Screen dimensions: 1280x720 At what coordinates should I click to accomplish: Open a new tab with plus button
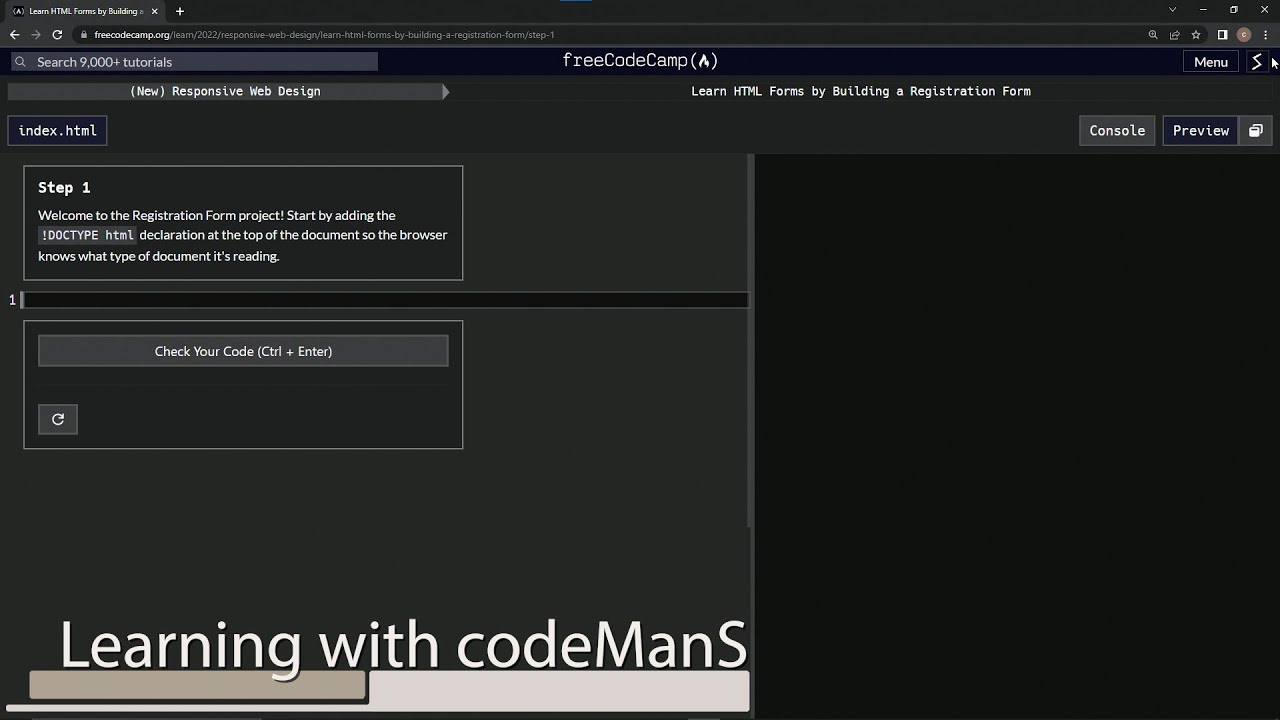click(x=180, y=11)
